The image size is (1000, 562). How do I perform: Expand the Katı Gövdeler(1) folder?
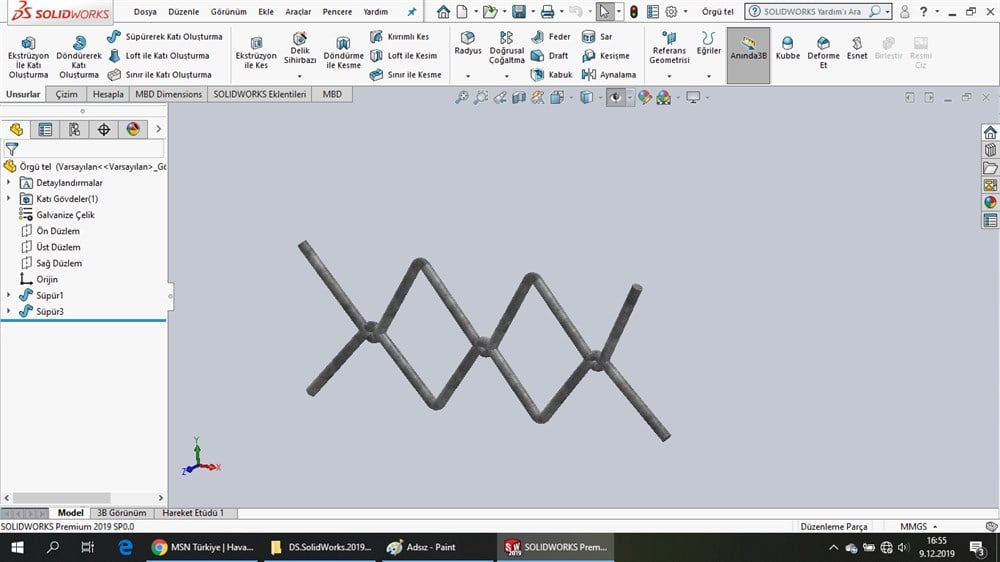[9, 199]
